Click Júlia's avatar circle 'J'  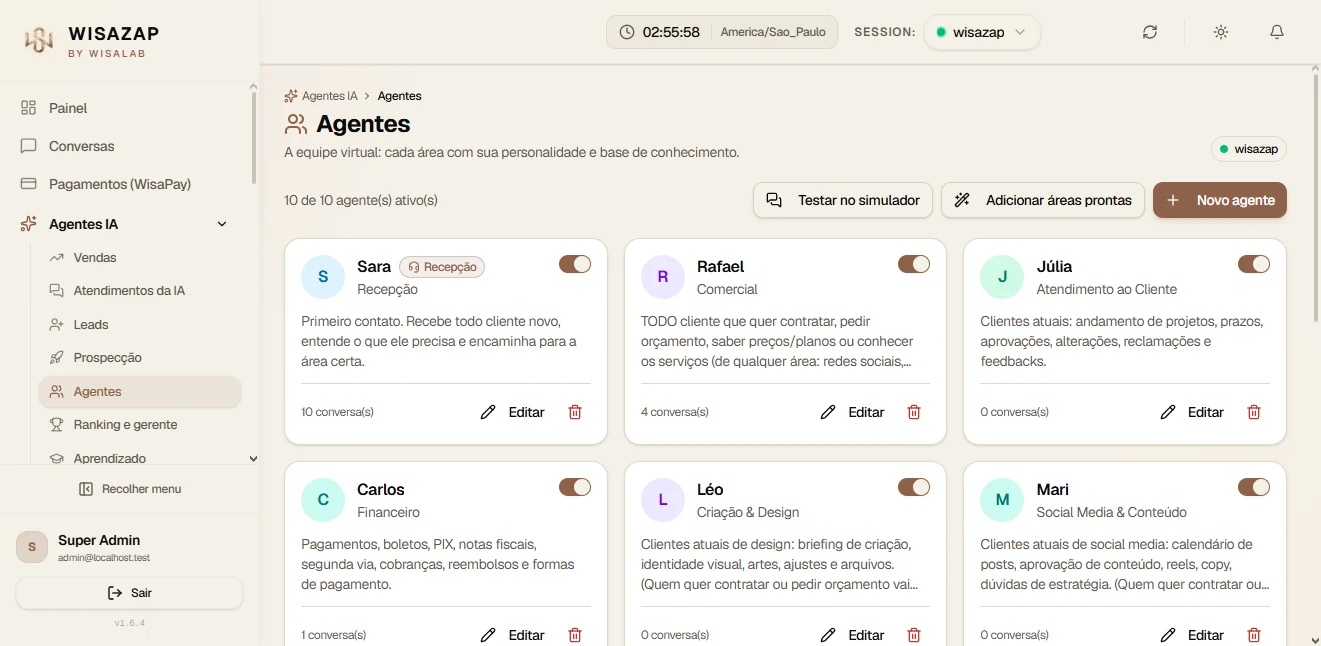tap(1002, 277)
